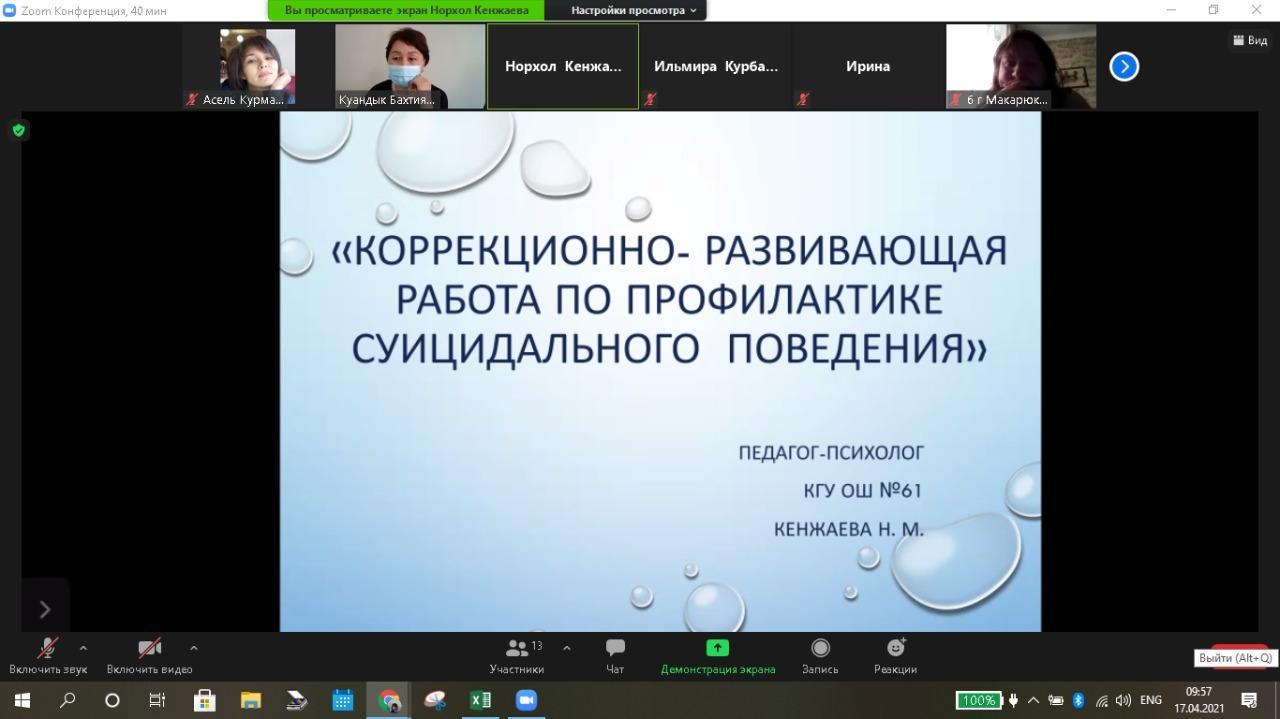
Task: Show next participants with blue arrow button
Action: pyautogui.click(x=1124, y=67)
